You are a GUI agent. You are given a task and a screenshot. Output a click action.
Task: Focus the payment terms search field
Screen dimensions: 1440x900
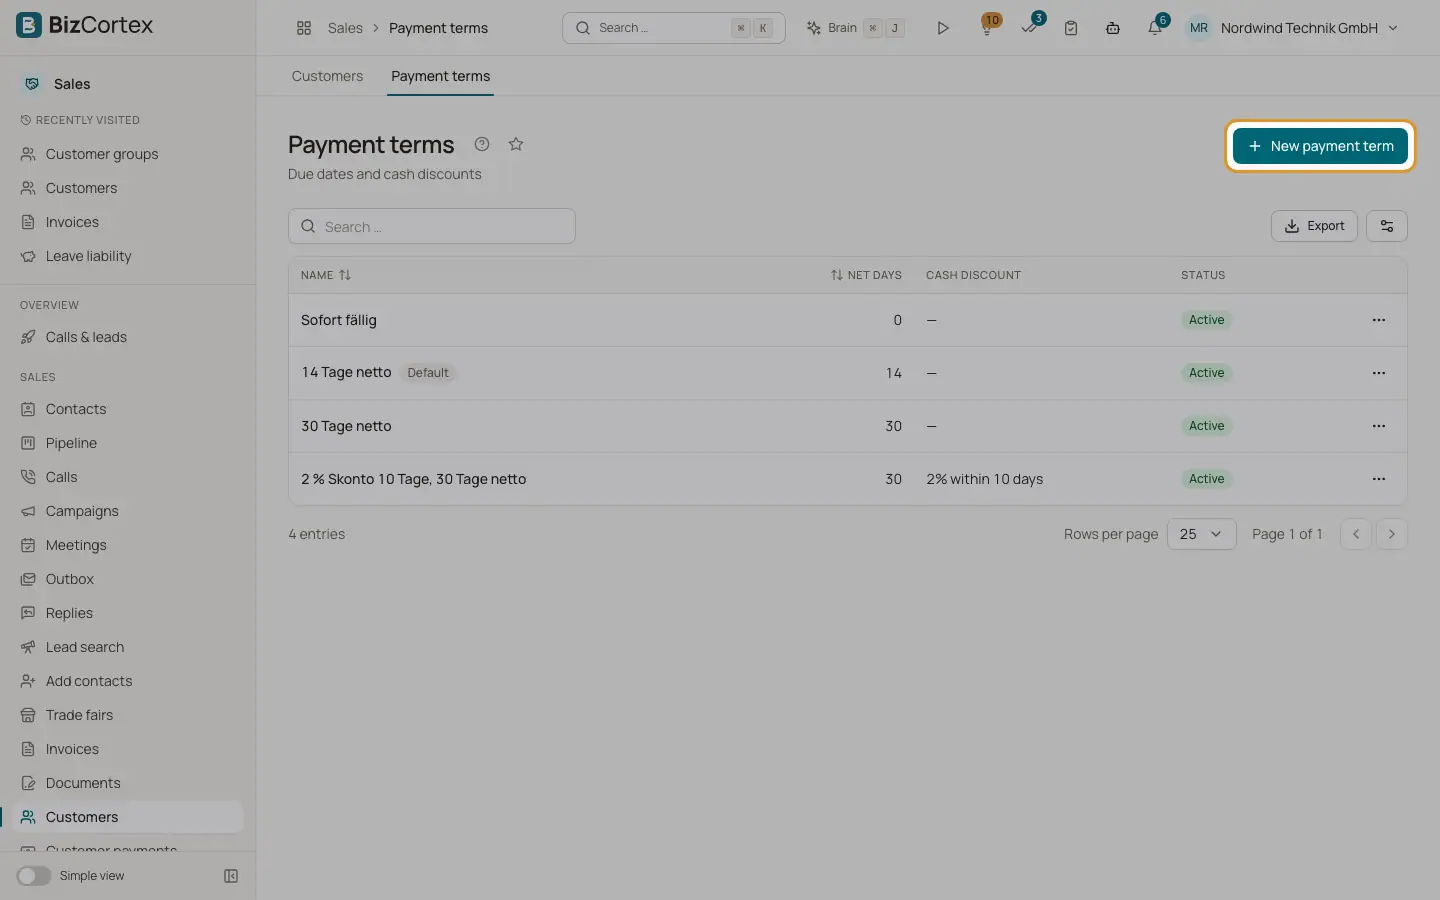tap(432, 226)
